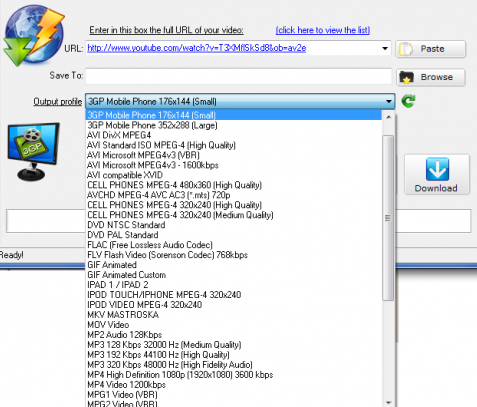The image size is (477, 407).
Task: Pick AVI Microsoft MPEG4v3 - 1600kbps
Action: click(x=234, y=165)
